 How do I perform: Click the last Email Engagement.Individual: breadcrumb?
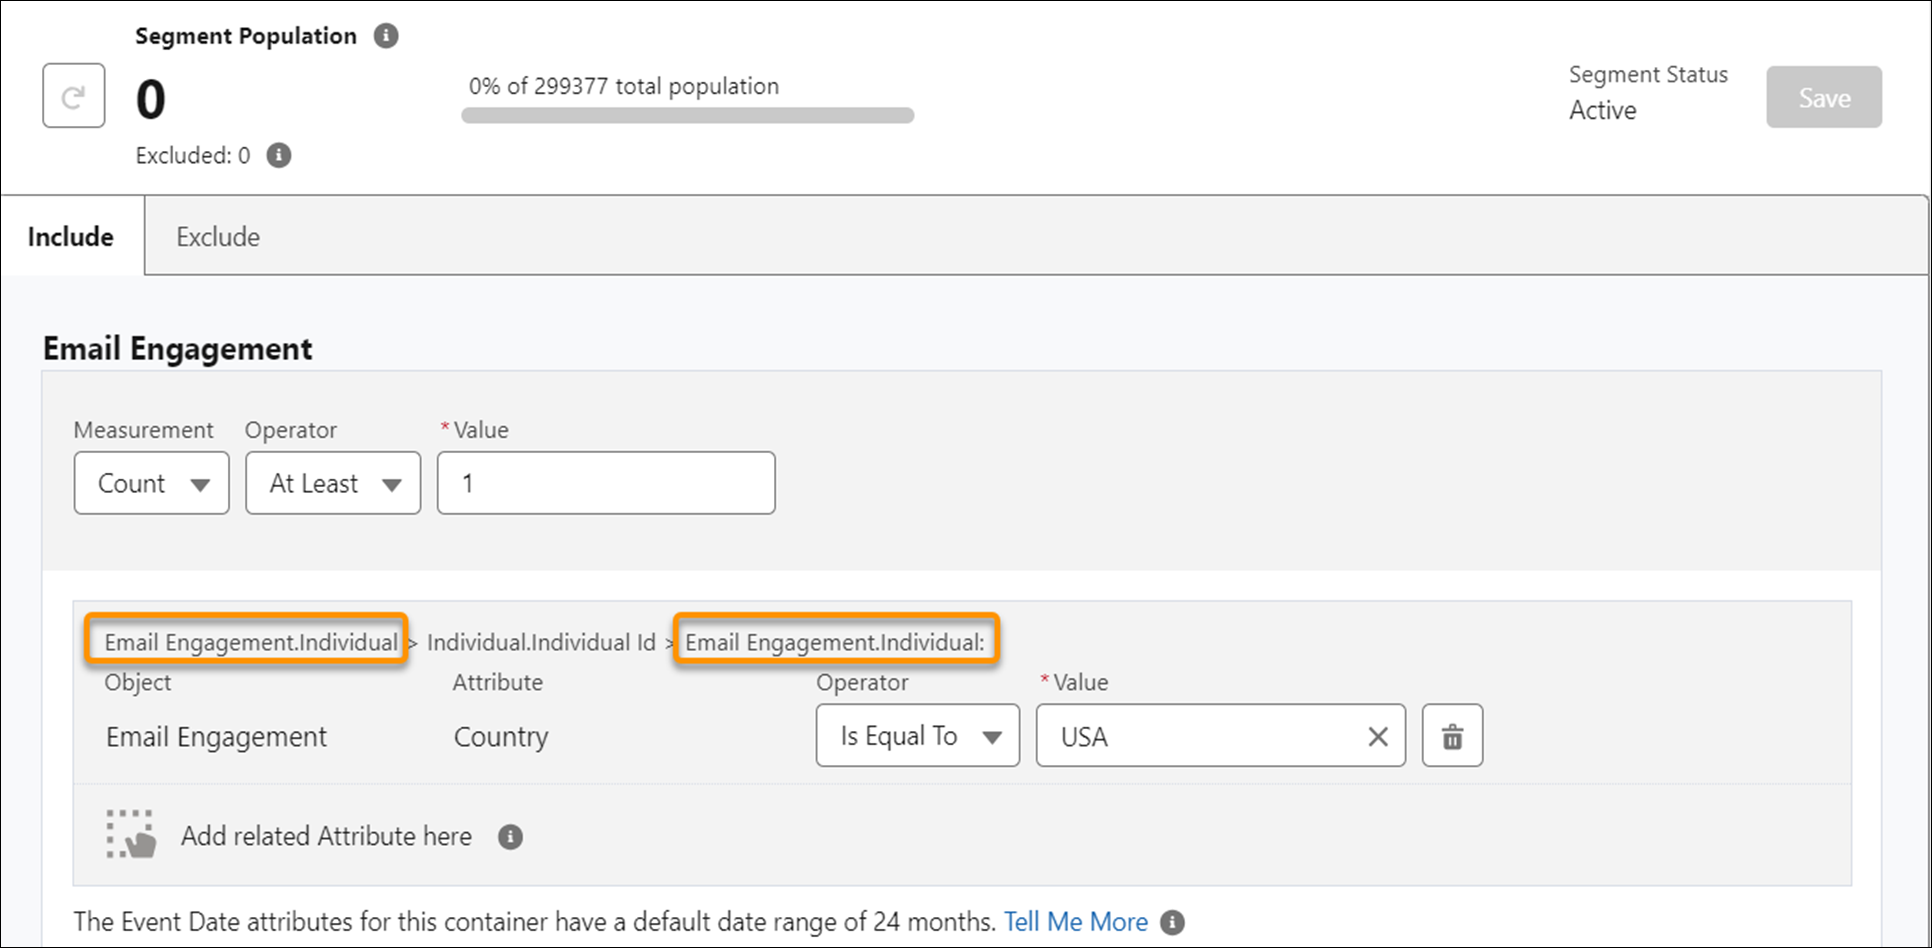tap(835, 642)
